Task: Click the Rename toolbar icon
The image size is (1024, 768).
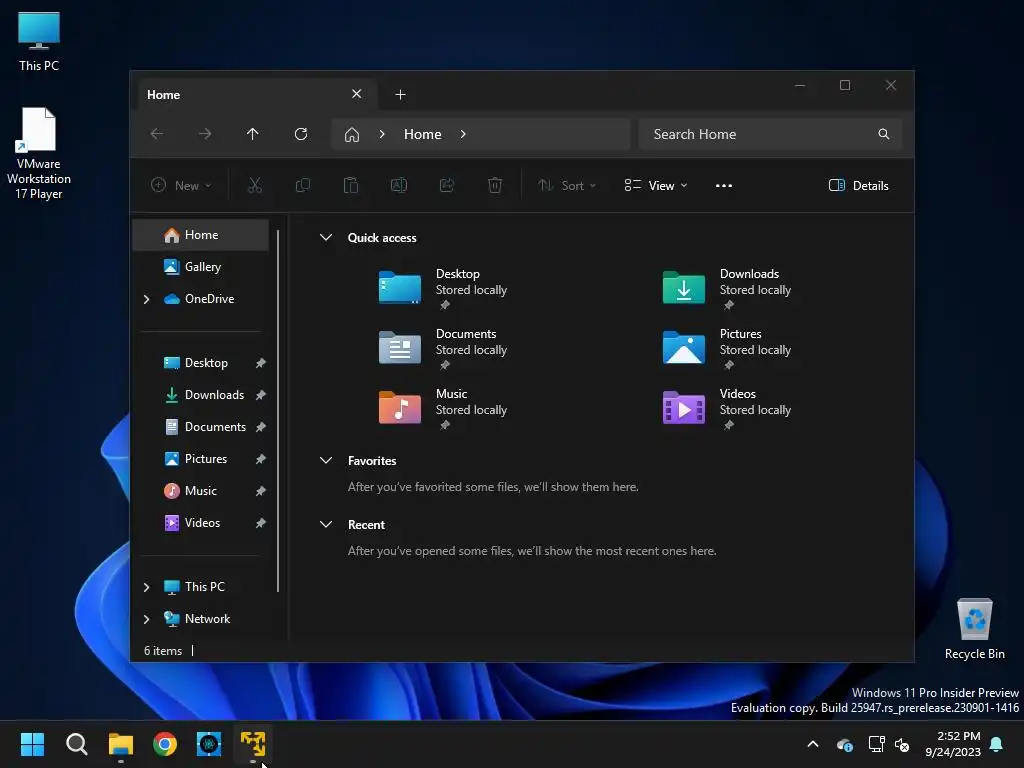Action: tap(399, 185)
